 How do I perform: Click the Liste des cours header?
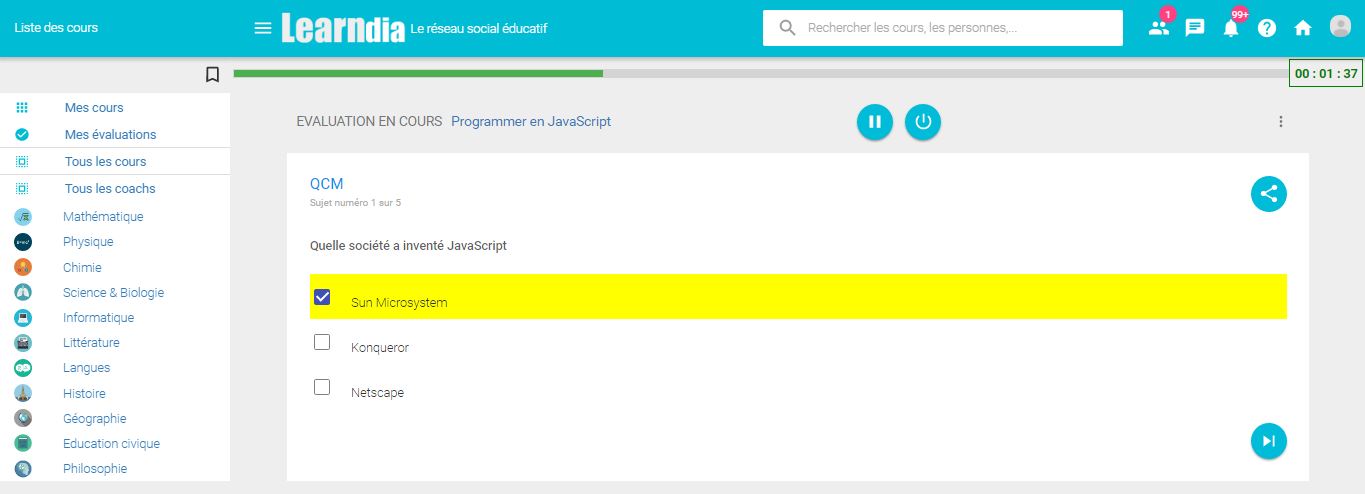click(56, 28)
